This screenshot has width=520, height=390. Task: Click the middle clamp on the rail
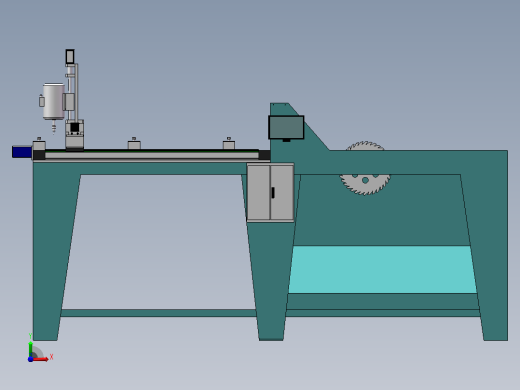coord(134,144)
